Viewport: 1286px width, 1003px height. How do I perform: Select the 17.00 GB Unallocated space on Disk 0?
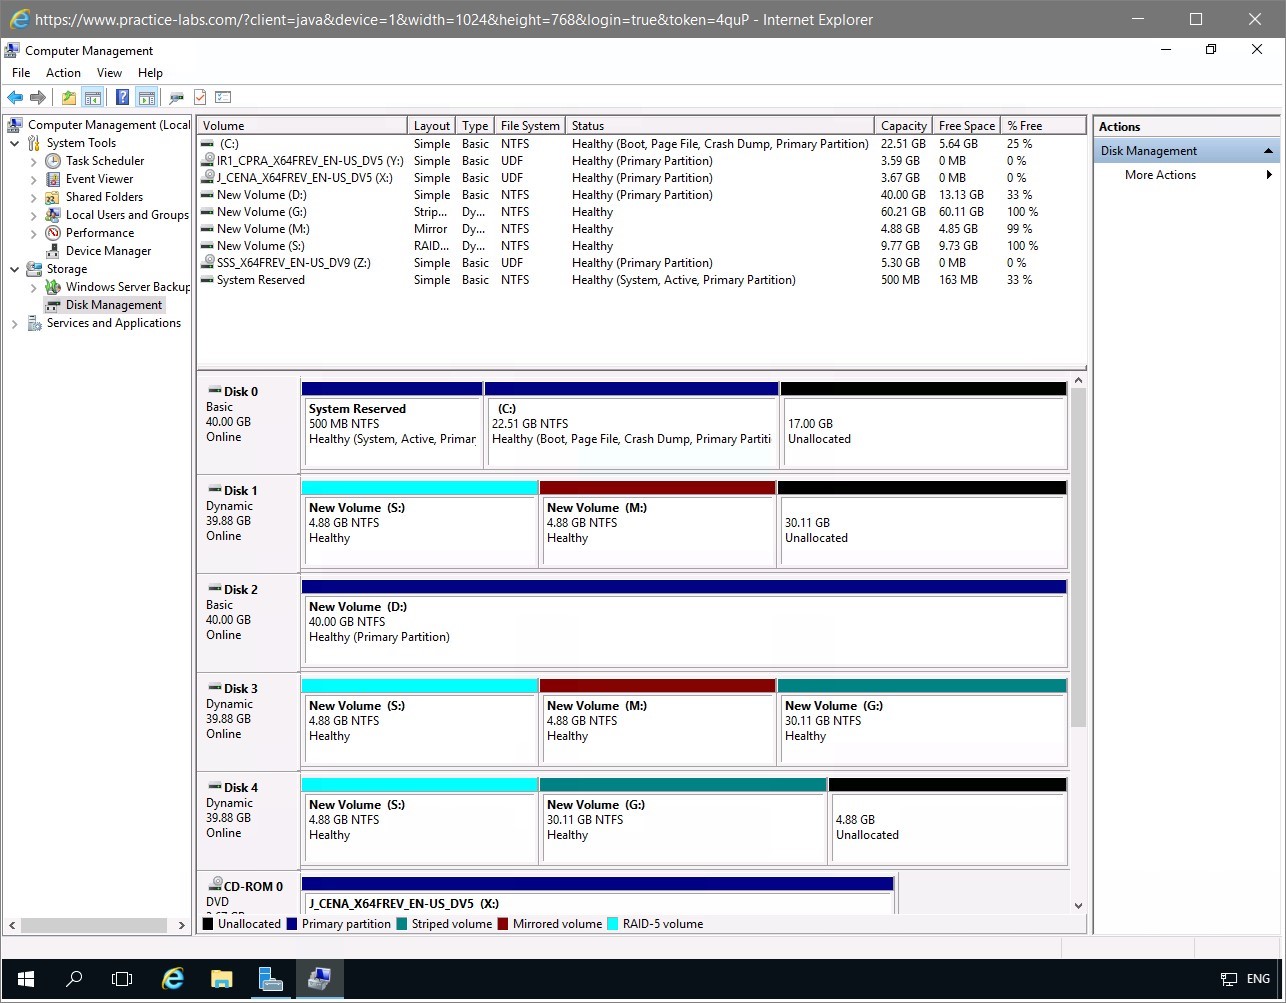click(x=923, y=432)
